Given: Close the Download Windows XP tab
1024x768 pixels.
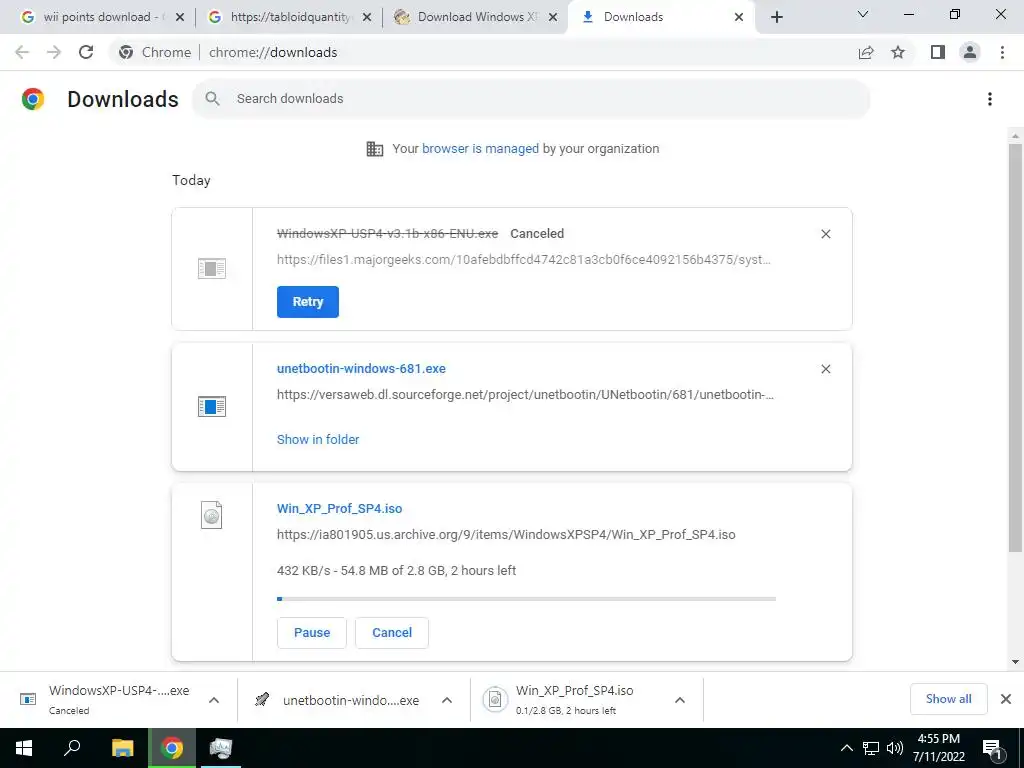Looking at the screenshot, I should [553, 18].
